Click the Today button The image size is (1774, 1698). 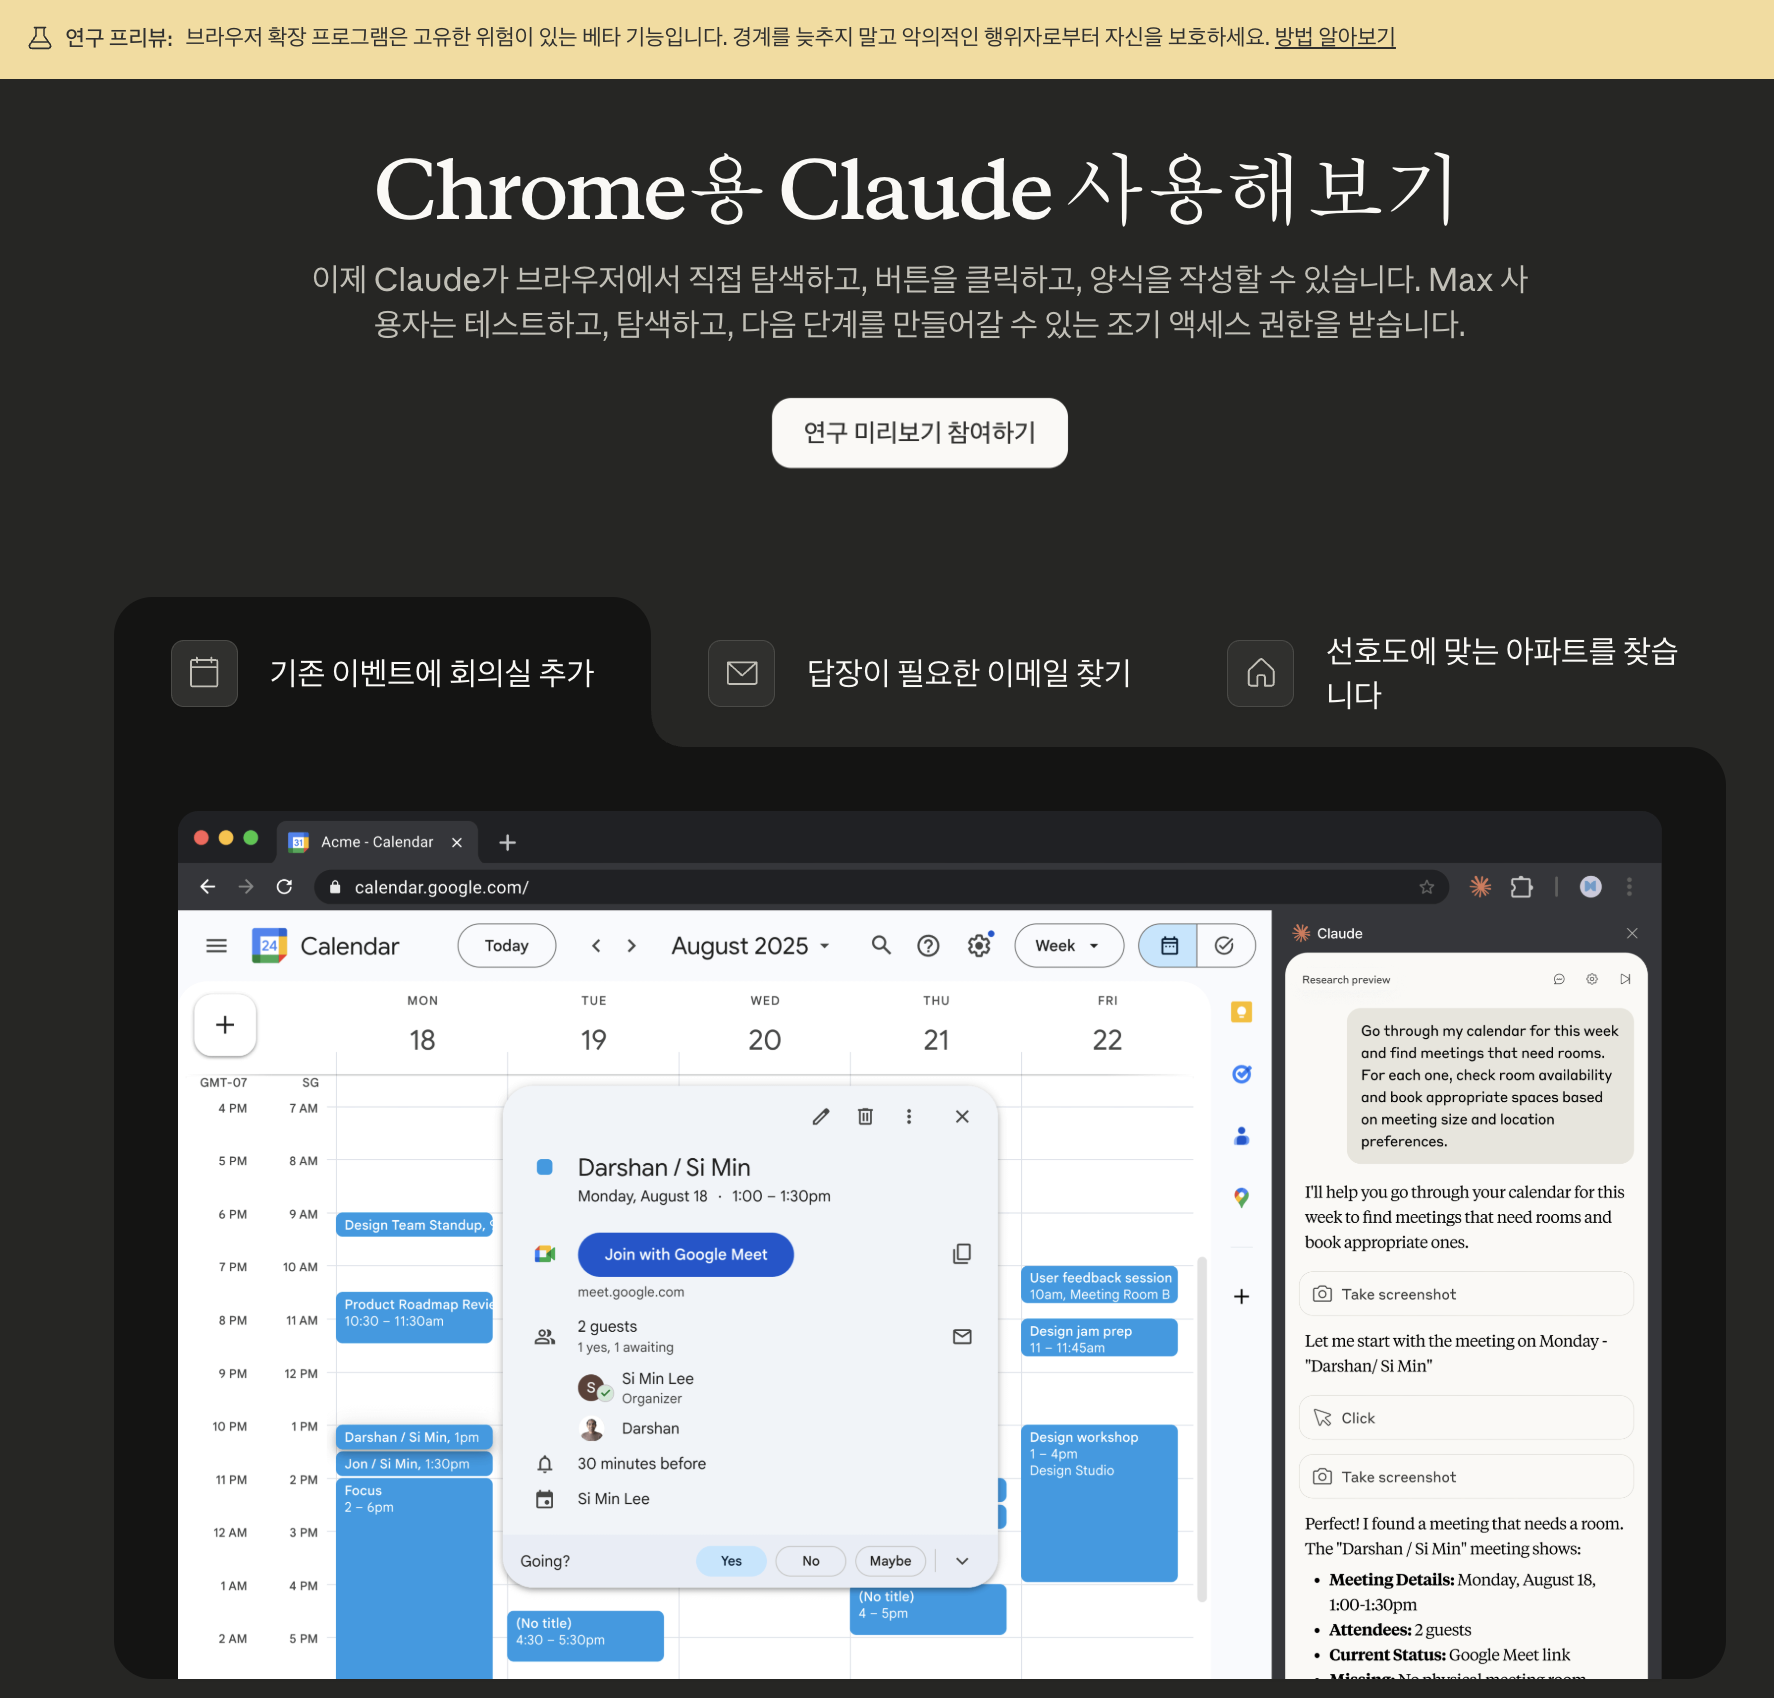point(506,946)
